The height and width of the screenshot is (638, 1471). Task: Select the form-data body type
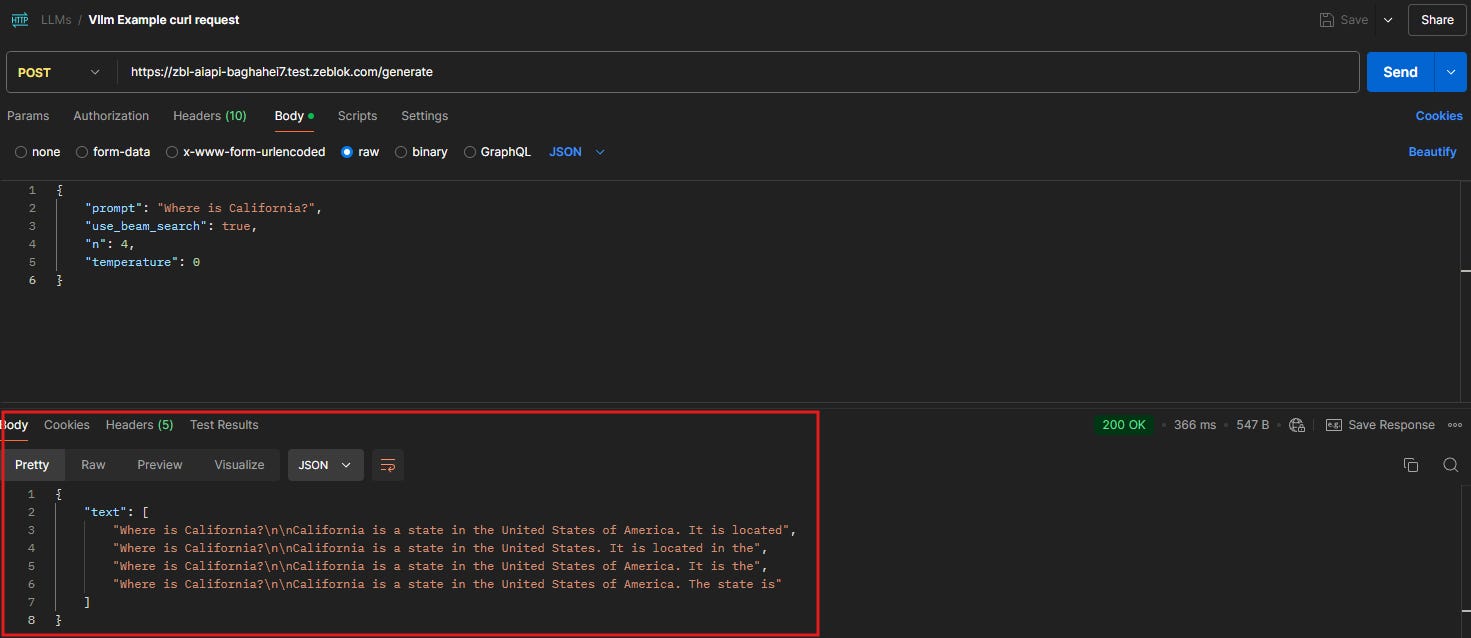tap(113, 152)
